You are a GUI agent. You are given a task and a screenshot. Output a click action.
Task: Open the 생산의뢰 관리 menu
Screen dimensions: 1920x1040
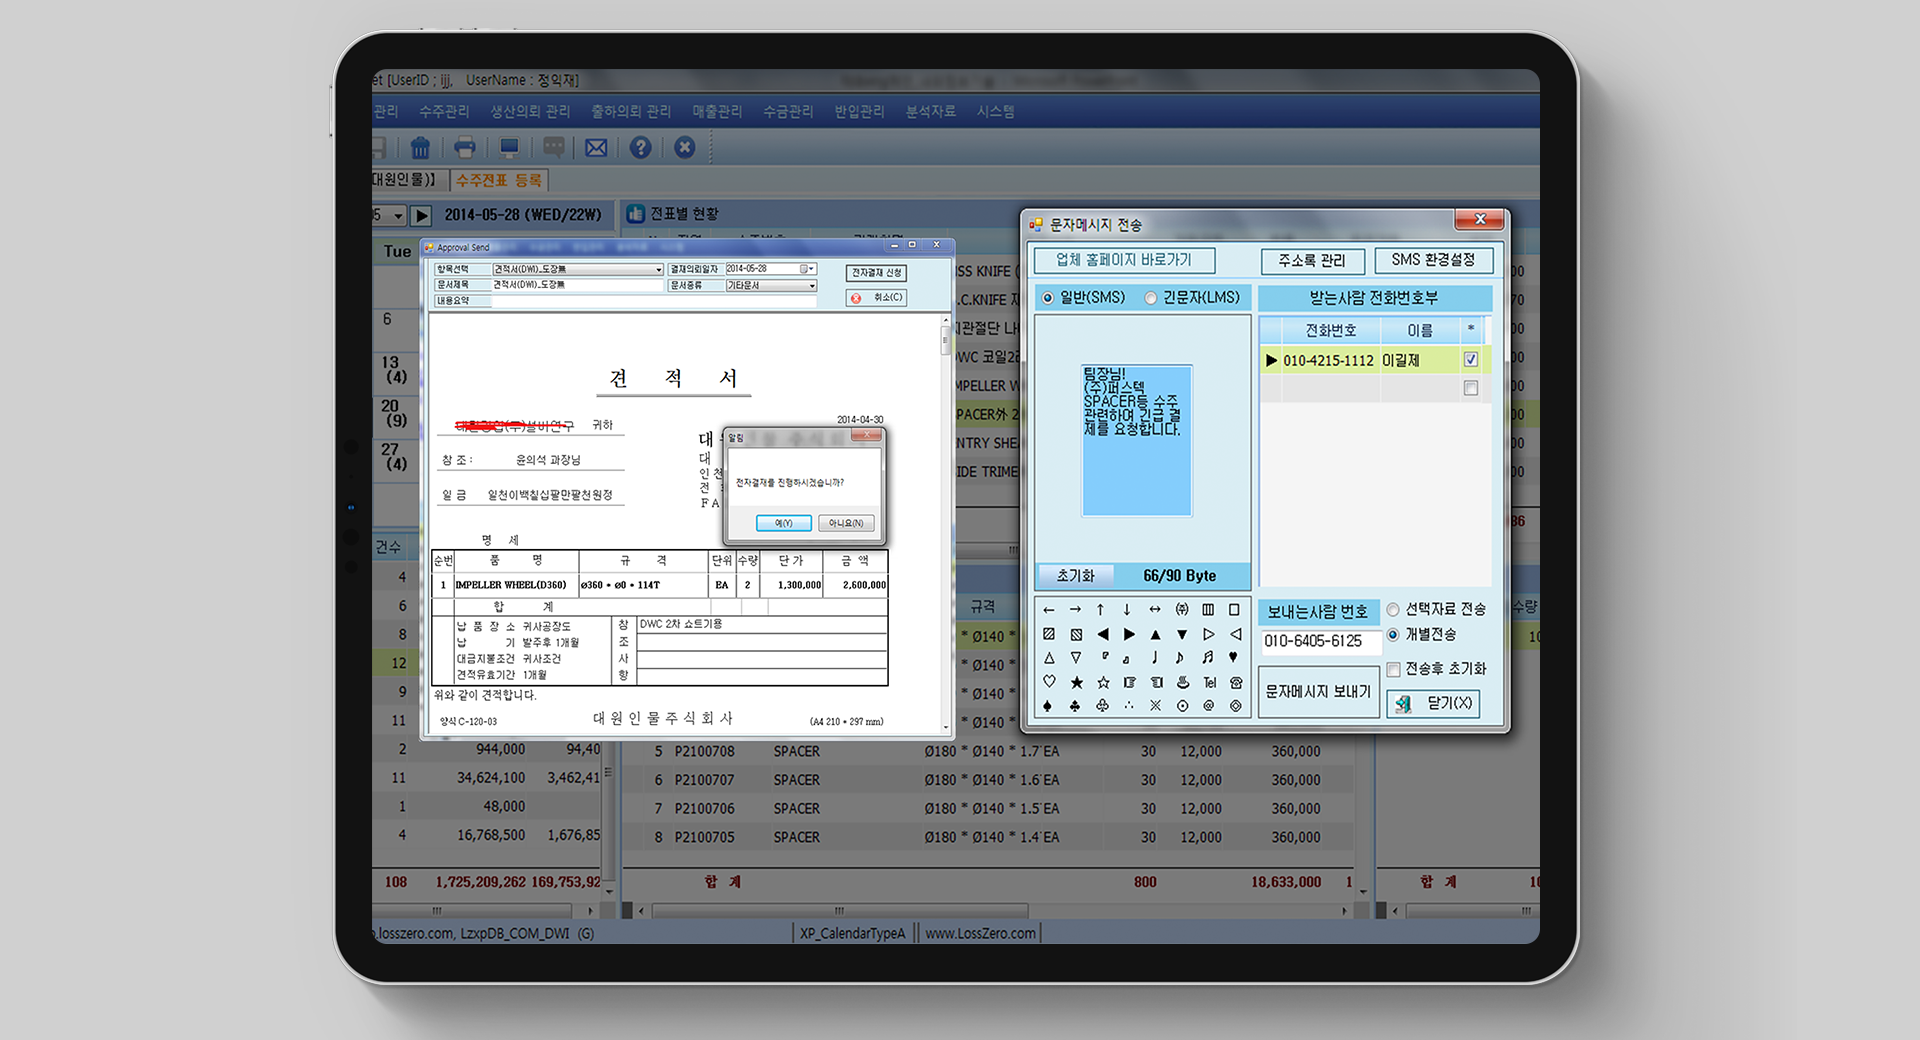click(530, 112)
